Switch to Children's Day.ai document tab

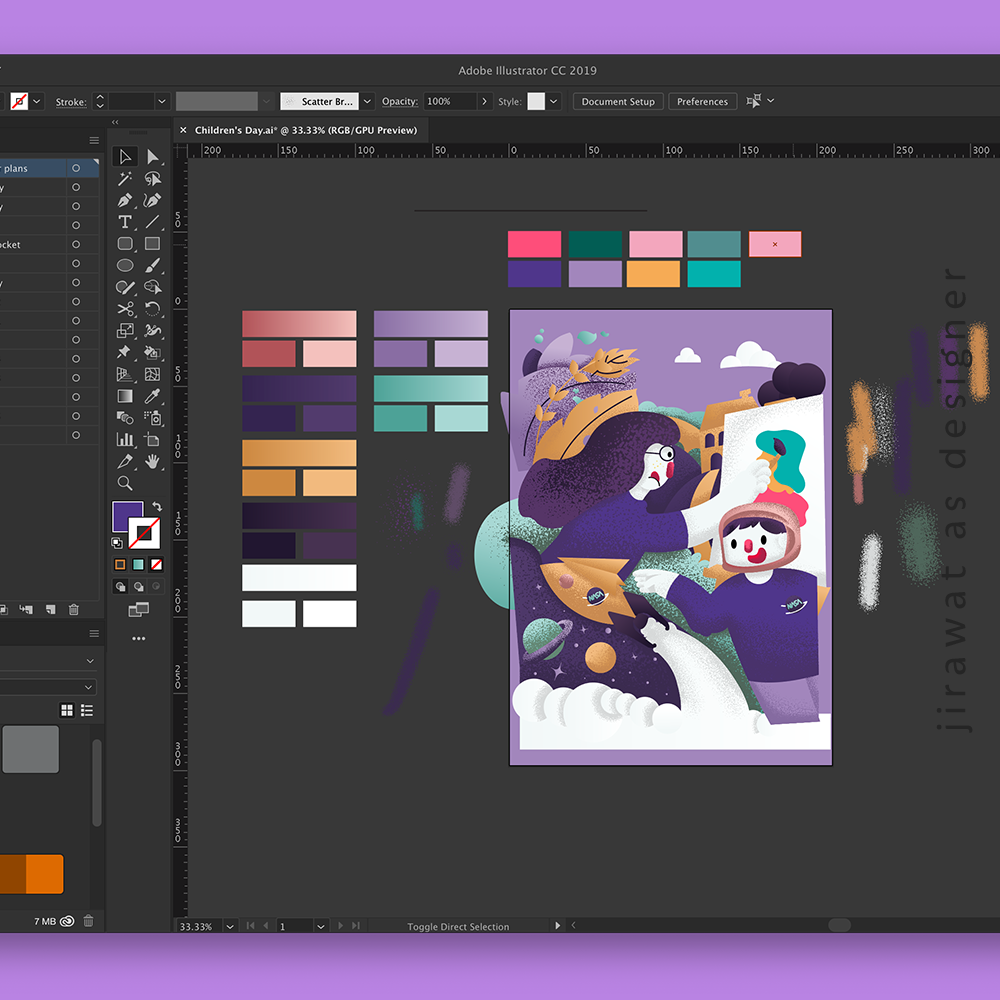[306, 130]
